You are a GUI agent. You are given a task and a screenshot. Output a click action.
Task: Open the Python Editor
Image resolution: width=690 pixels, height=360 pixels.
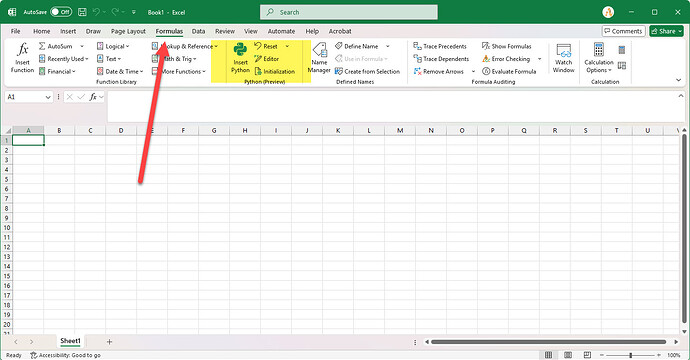point(267,59)
